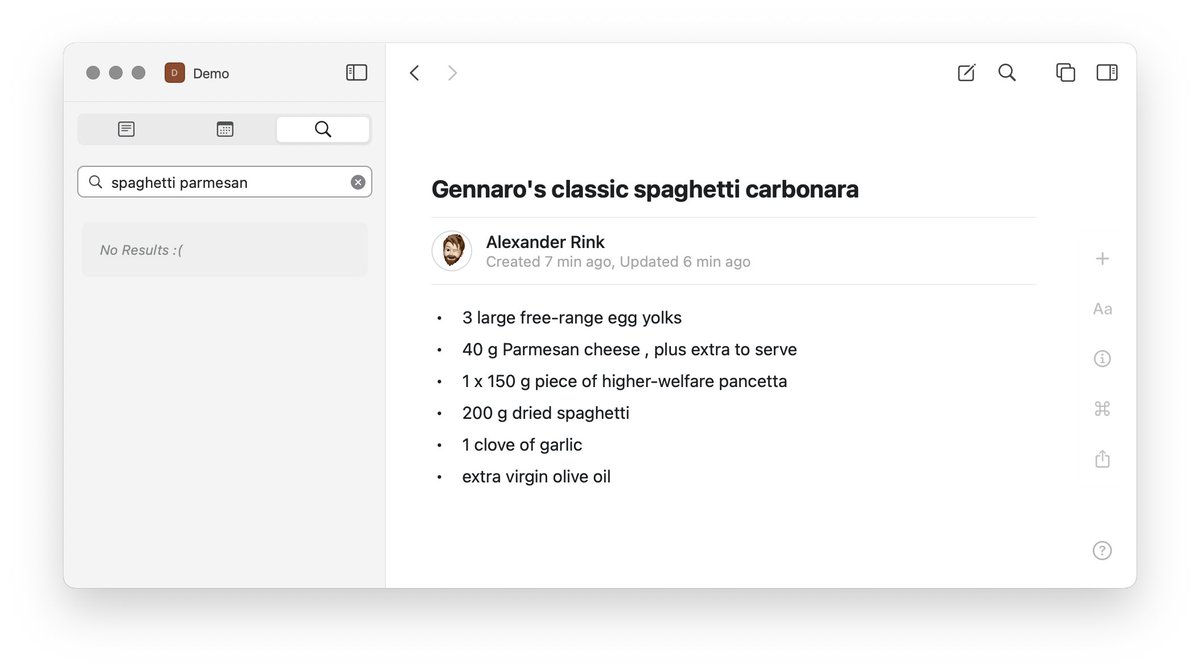The height and width of the screenshot is (672, 1200).
Task: Click the 'Created 7 min ago' timestamp
Action: tap(550, 262)
